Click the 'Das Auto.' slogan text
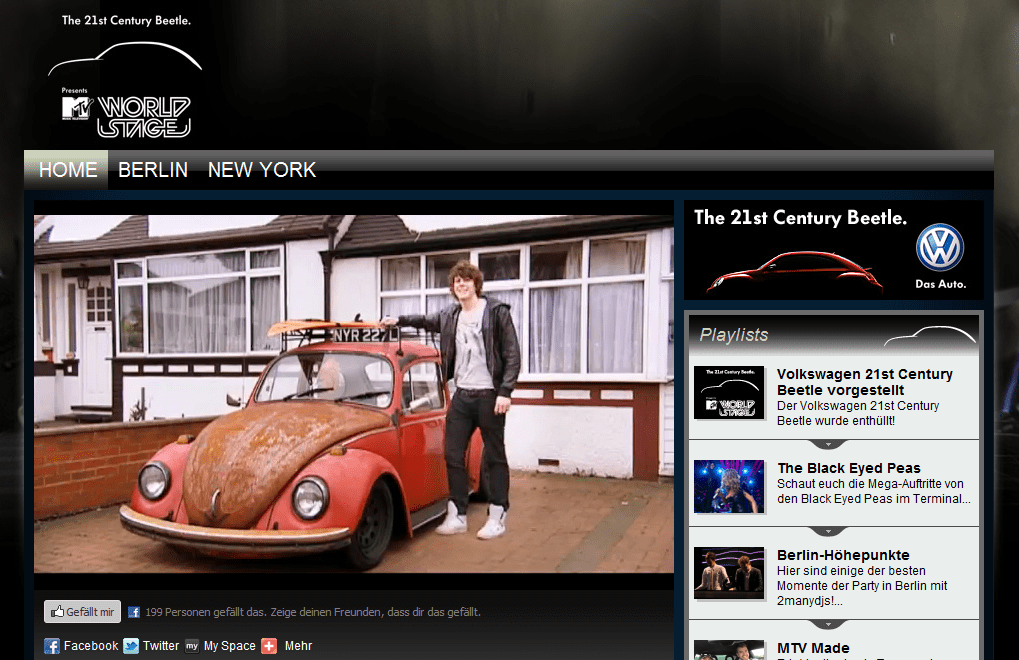1019x660 pixels. pyautogui.click(x=940, y=284)
